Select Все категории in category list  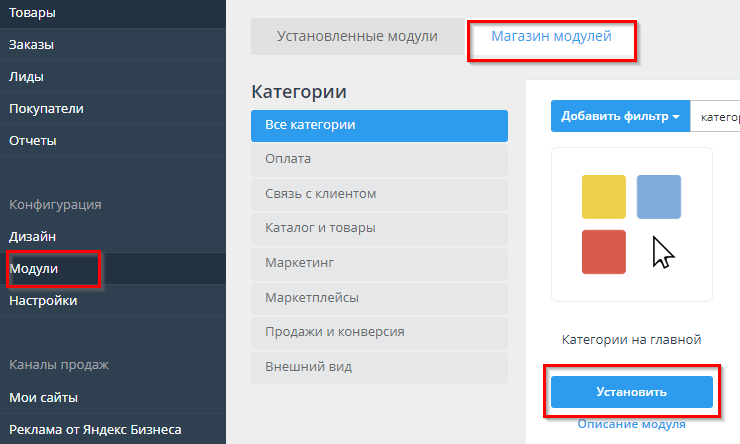coord(379,125)
